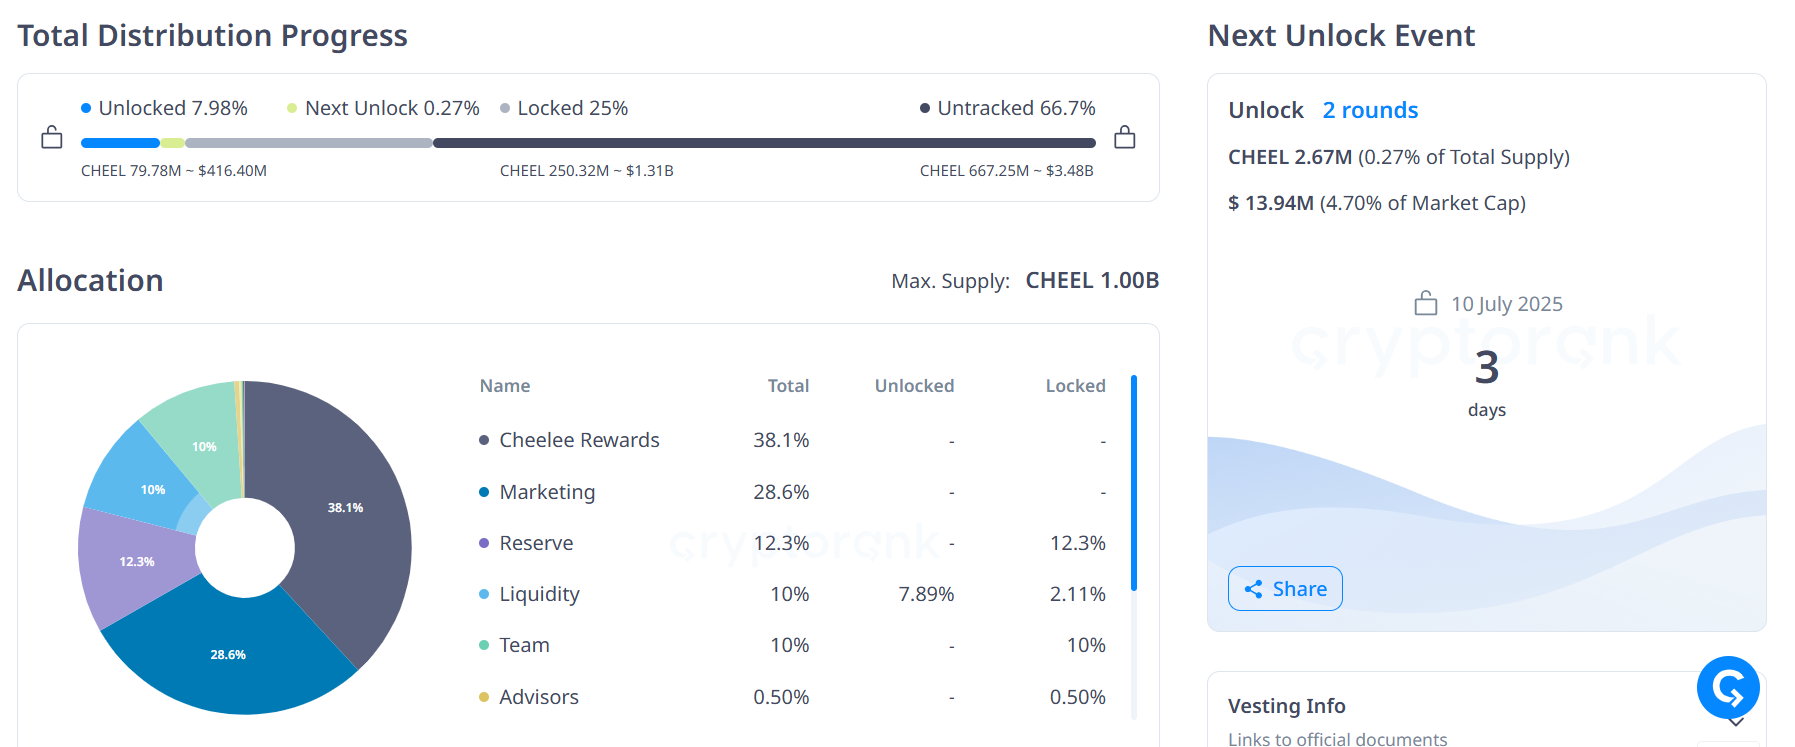
Task: Click the 10 July 2025 date text
Action: (x=1507, y=304)
